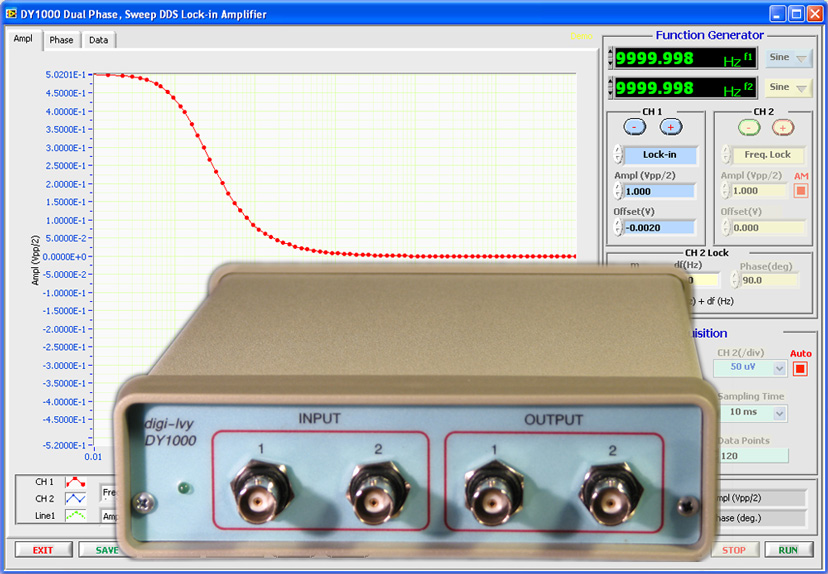Image resolution: width=828 pixels, height=574 pixels.
Task: Minimize the DY1000 window
Action: pos(777,14)
